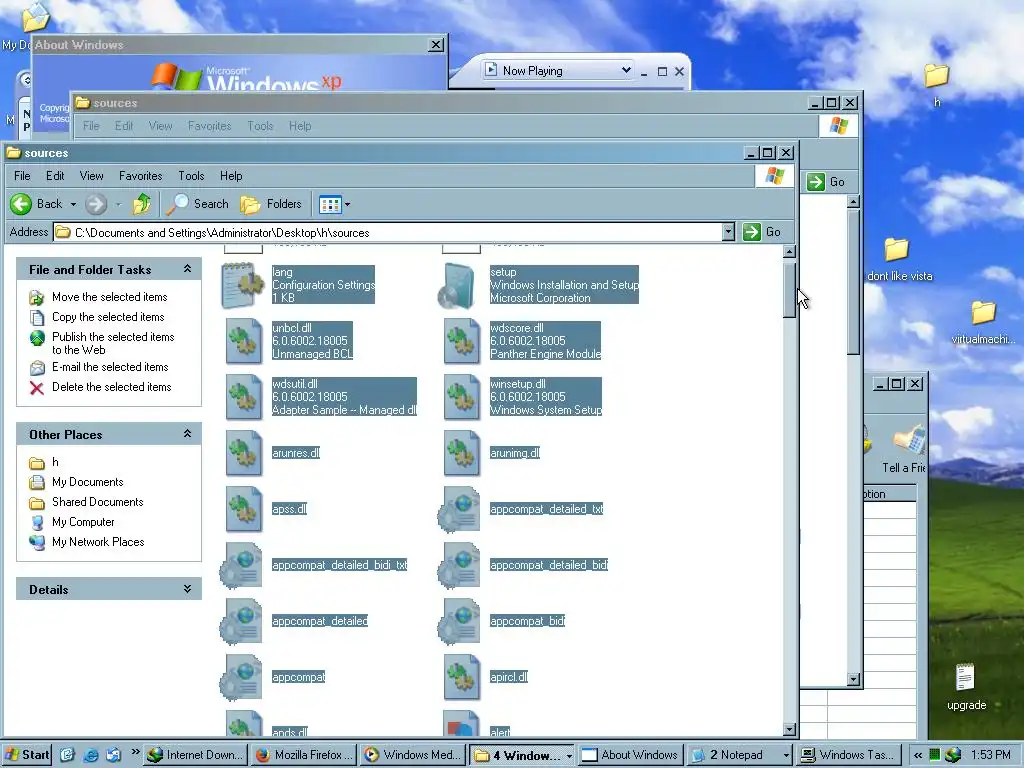Select the appcompat_bidi file icon
Screen dimensions: 1024x768
pos(459,622)
